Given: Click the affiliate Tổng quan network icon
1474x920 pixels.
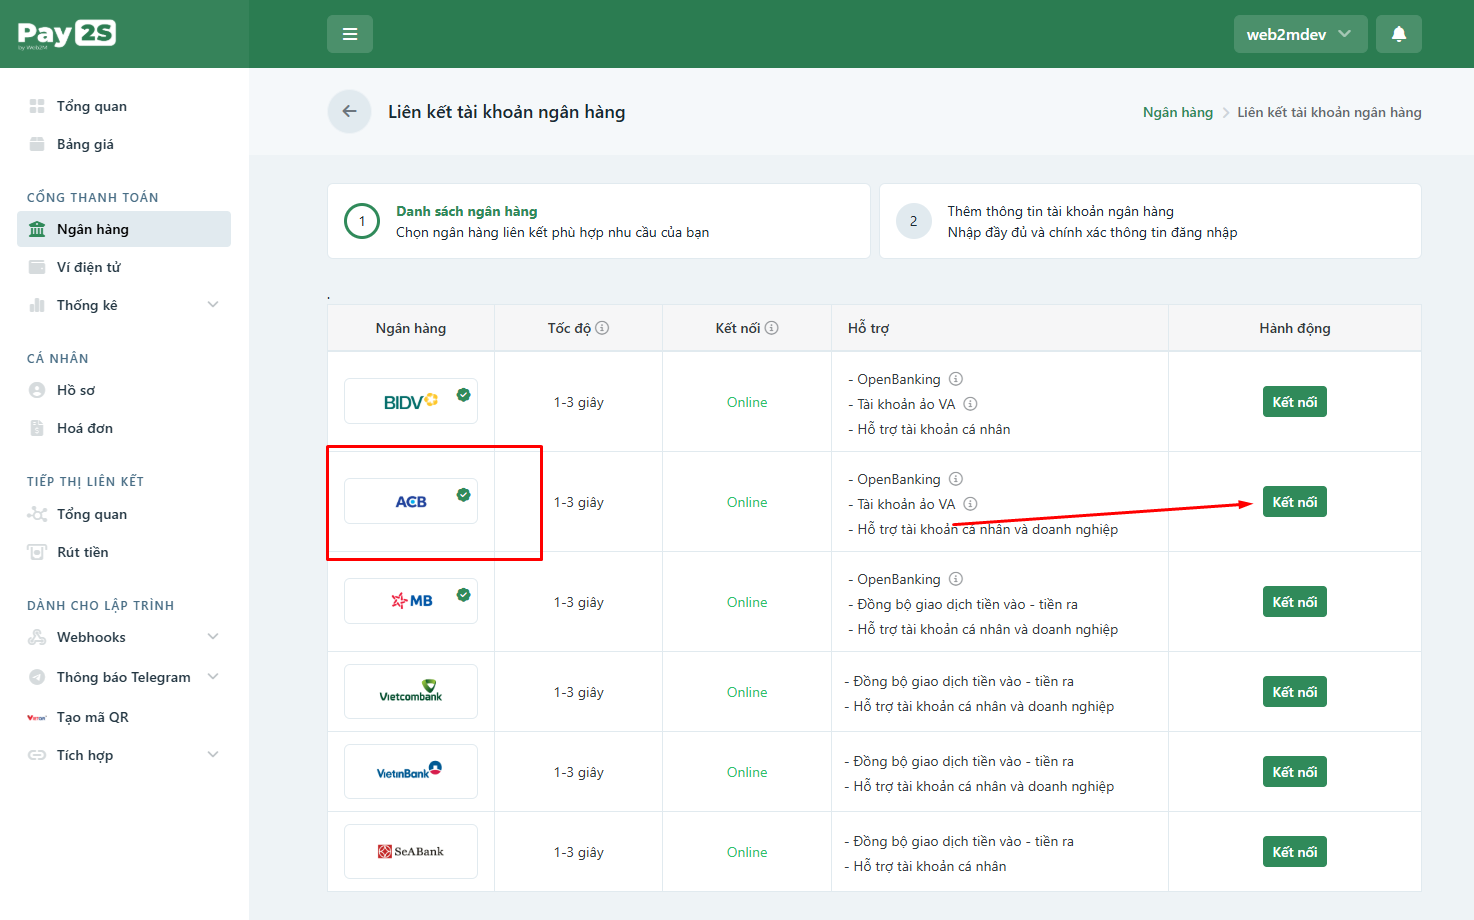Looking at the screenshot, I should point(37,514).
